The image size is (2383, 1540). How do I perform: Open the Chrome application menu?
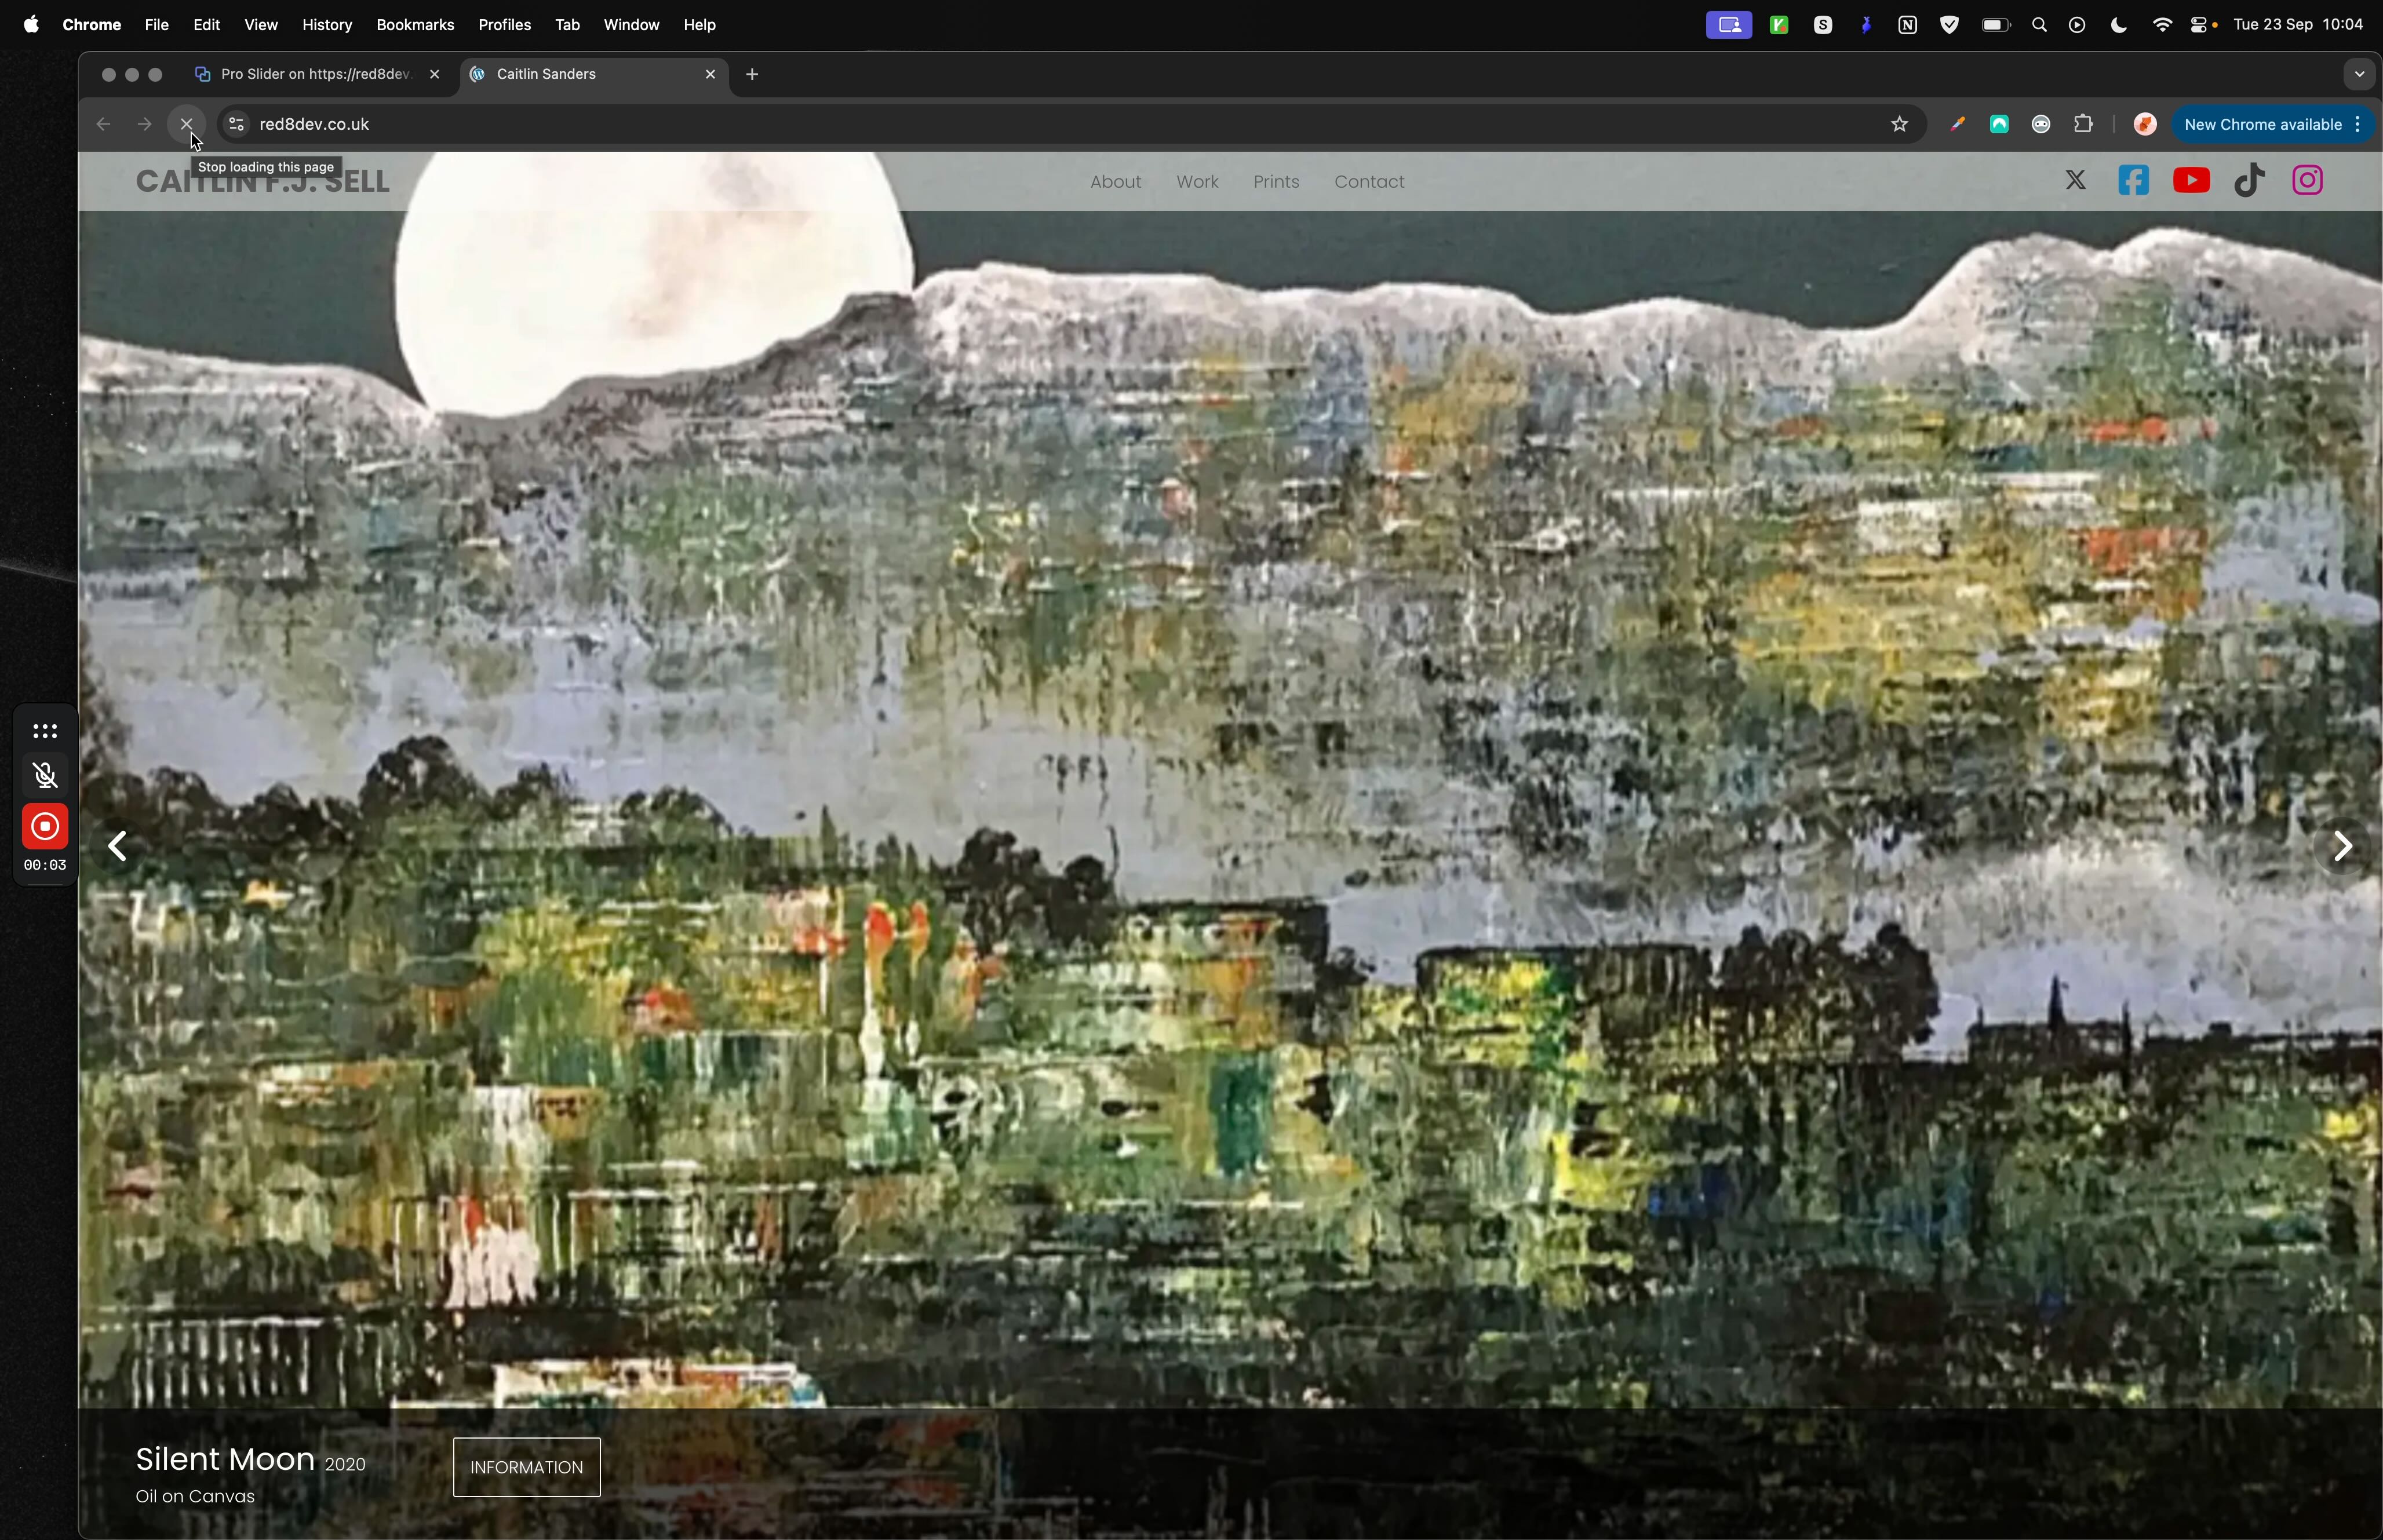pyautogui.click(x=92, y=25)
